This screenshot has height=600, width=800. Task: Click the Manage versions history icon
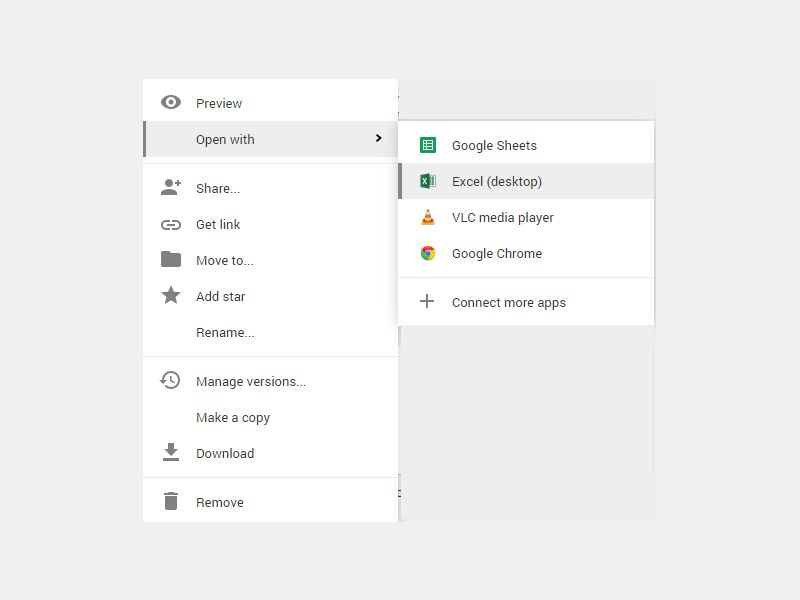pos(170,380)
